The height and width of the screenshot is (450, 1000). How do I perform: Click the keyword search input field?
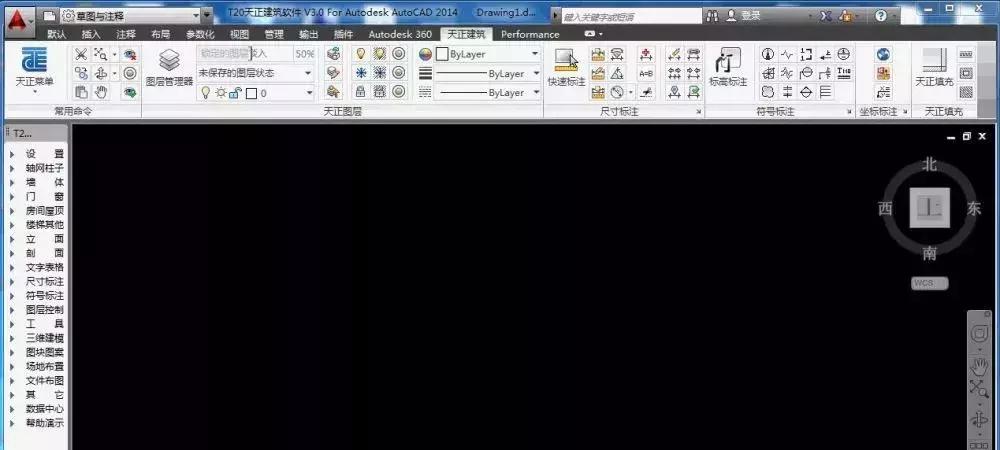[630, 17]
